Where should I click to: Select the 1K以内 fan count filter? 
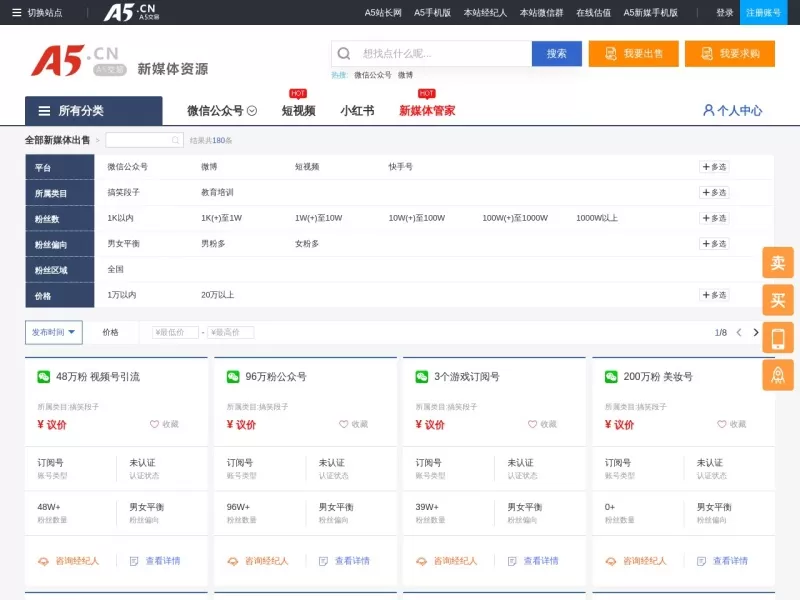point(120,217)
